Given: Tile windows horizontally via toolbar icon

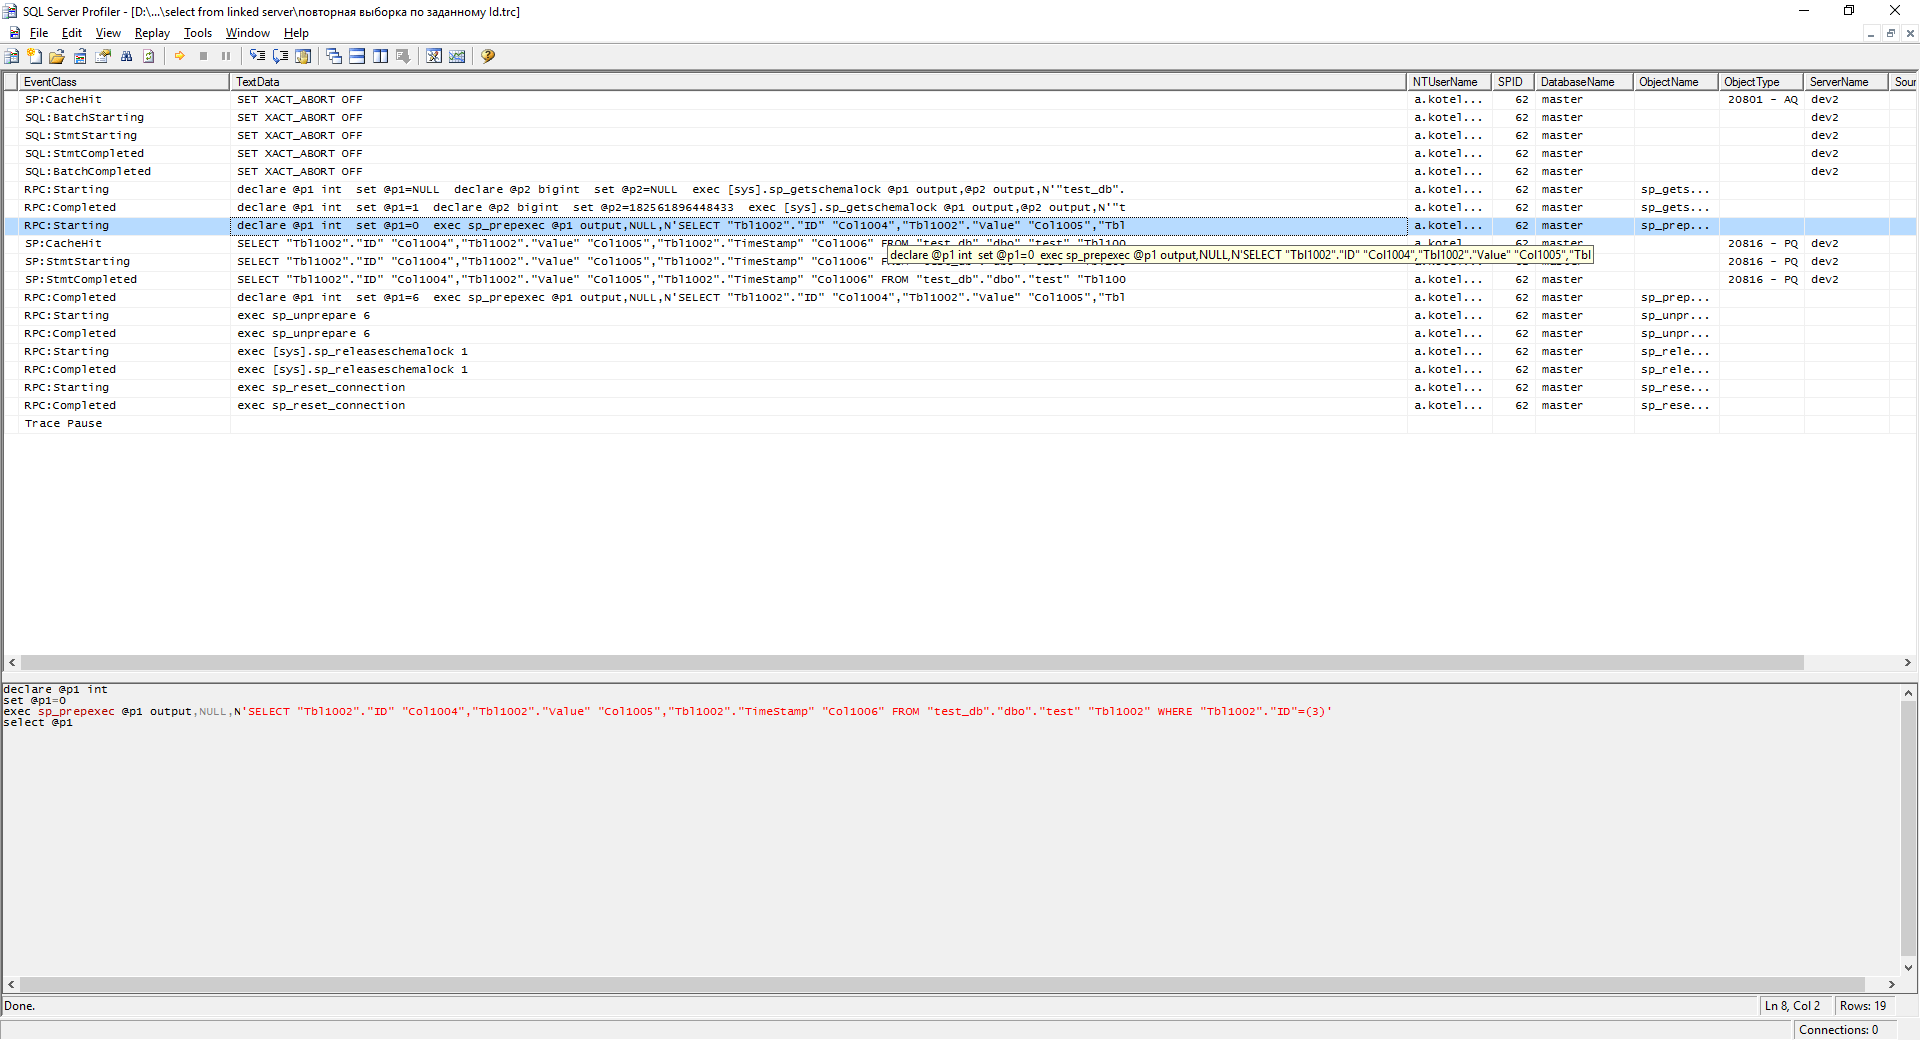Looking at the screenshot, I should [357, 56].
